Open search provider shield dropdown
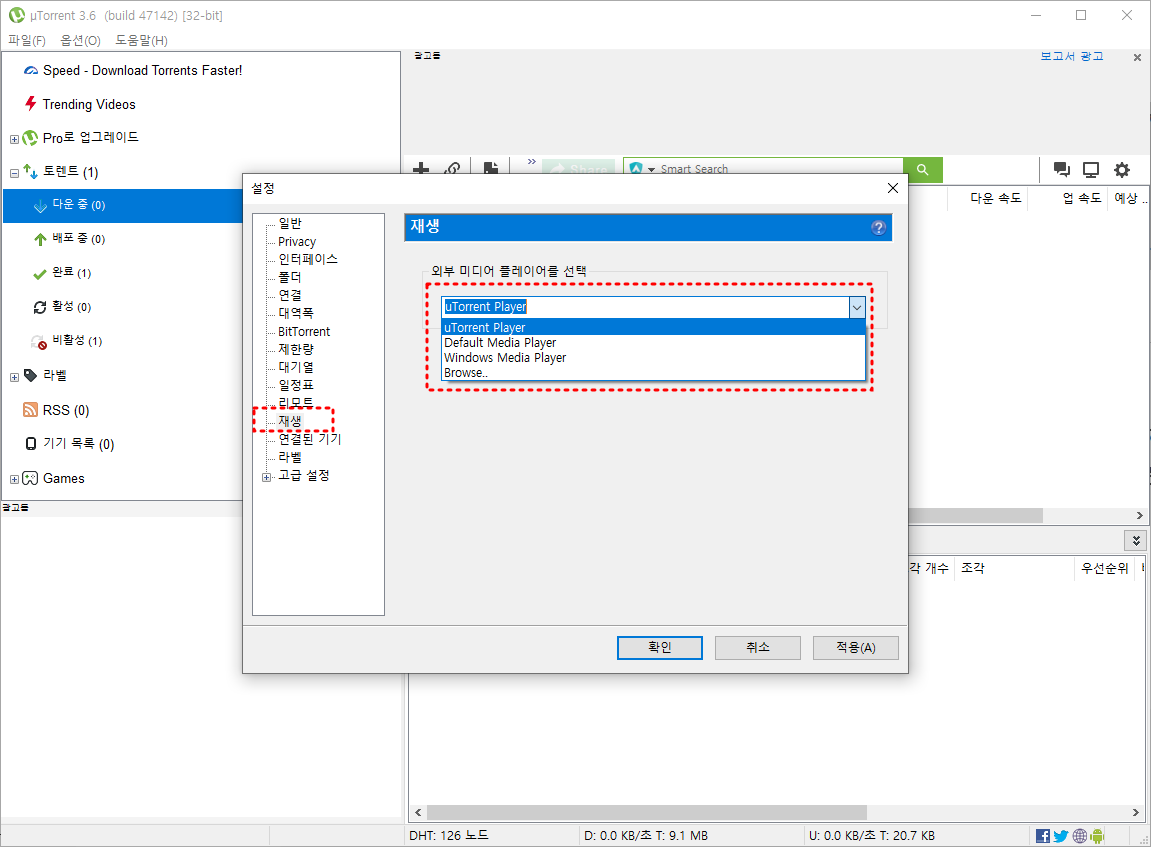Image resolution: width=1151 pixels, height=847 pixels. 642,169
